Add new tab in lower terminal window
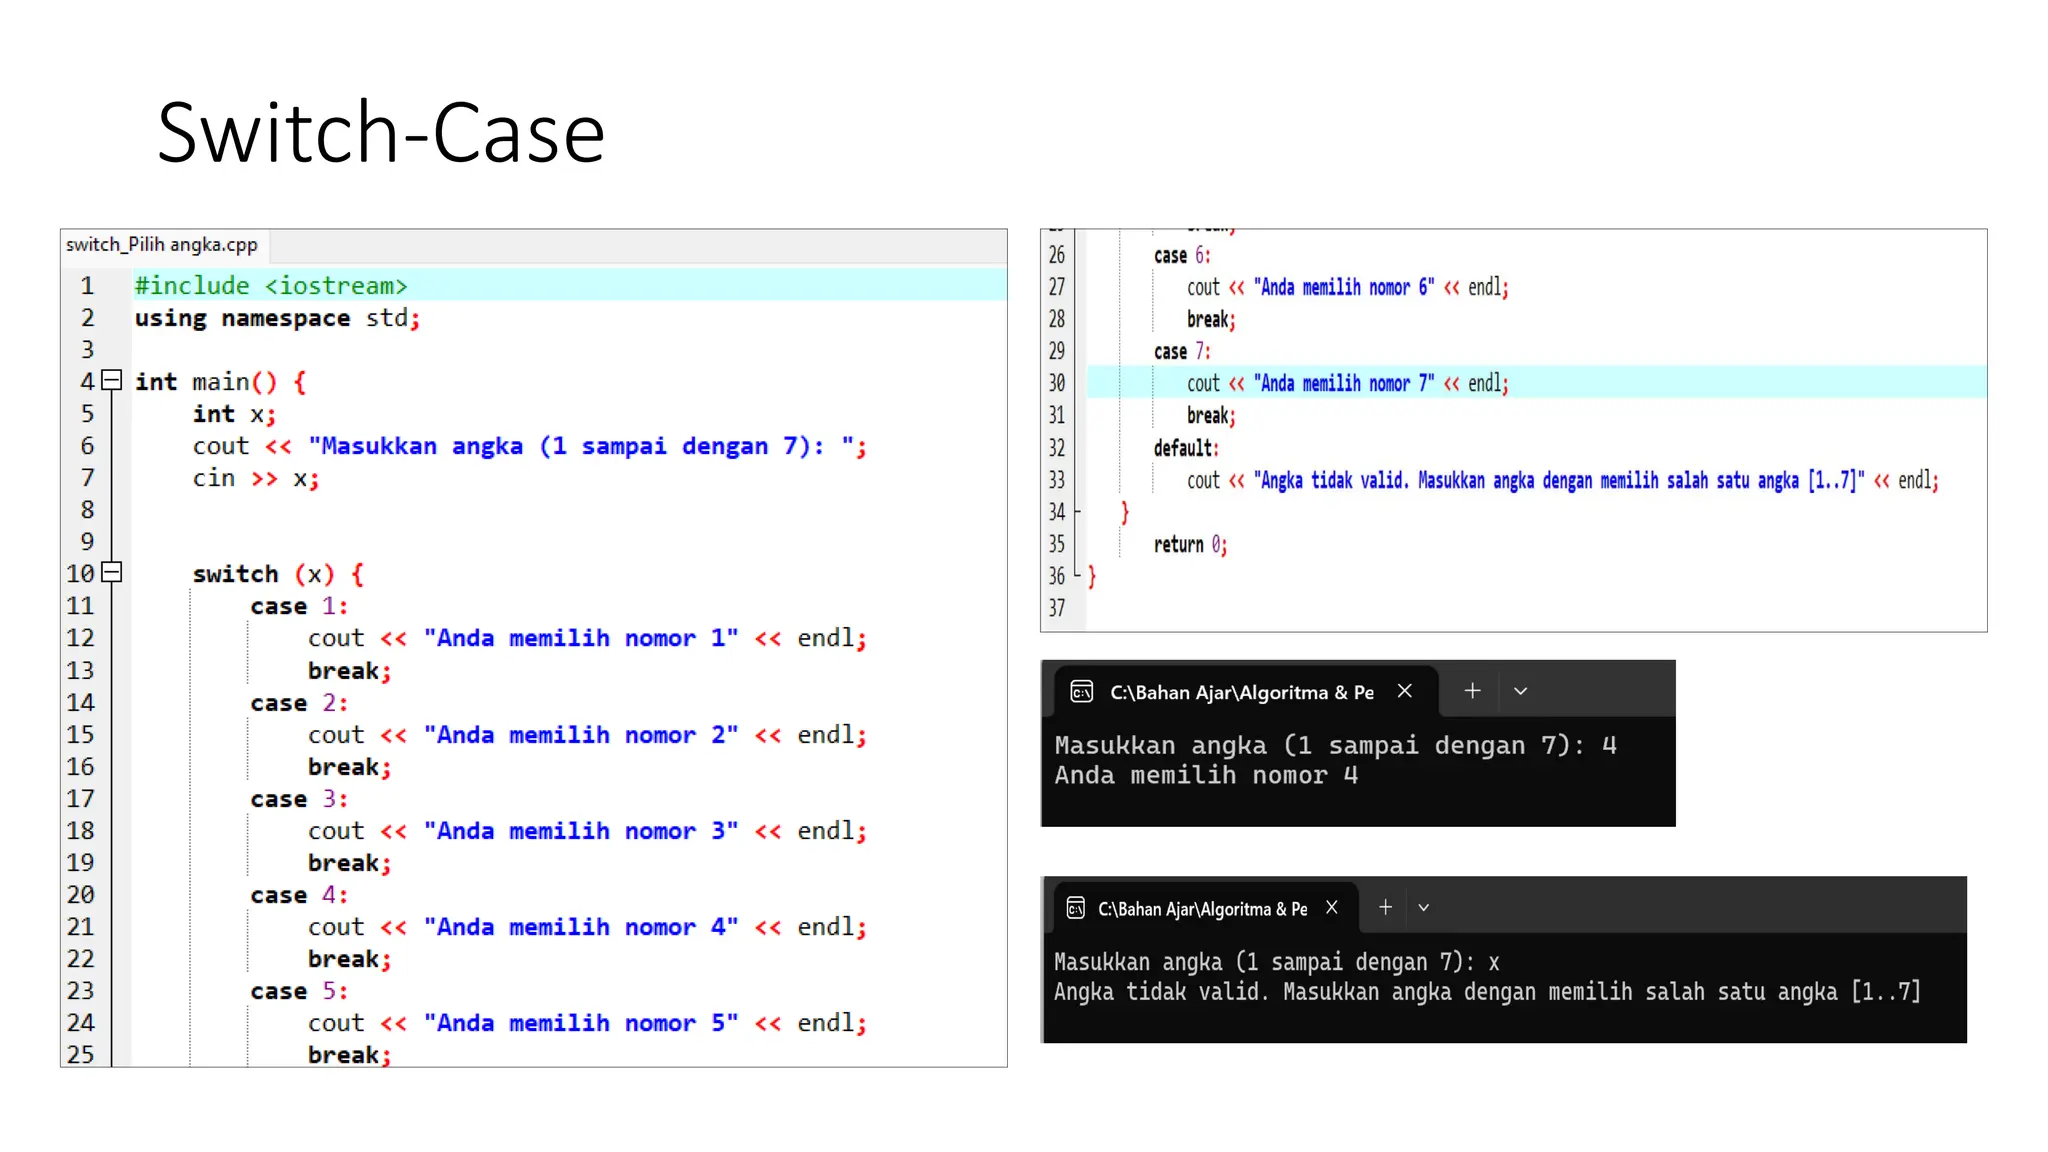The height and width of the screenshot is (1152, 2048). pos(1385,907)
